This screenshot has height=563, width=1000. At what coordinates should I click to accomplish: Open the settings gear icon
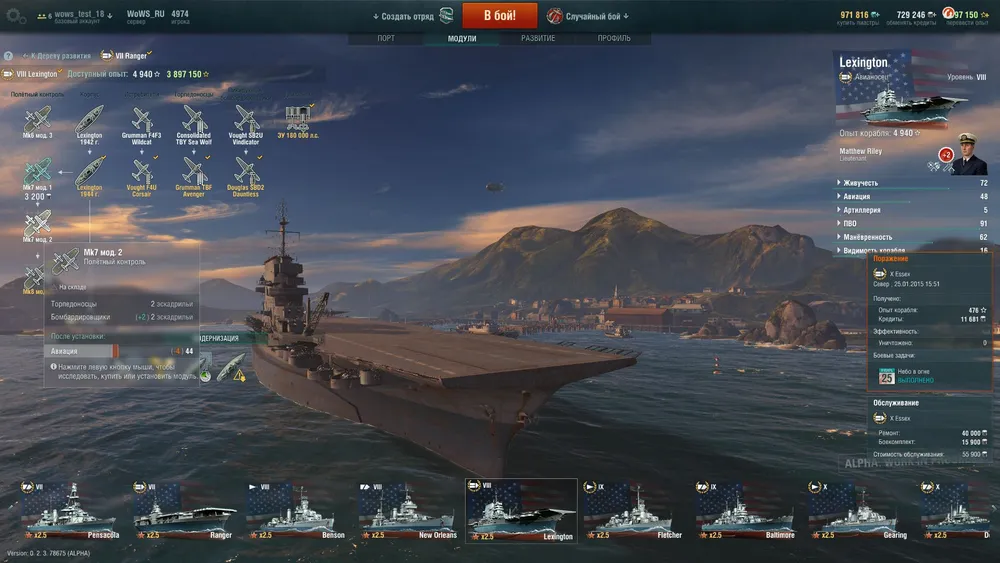click(15, 17)
